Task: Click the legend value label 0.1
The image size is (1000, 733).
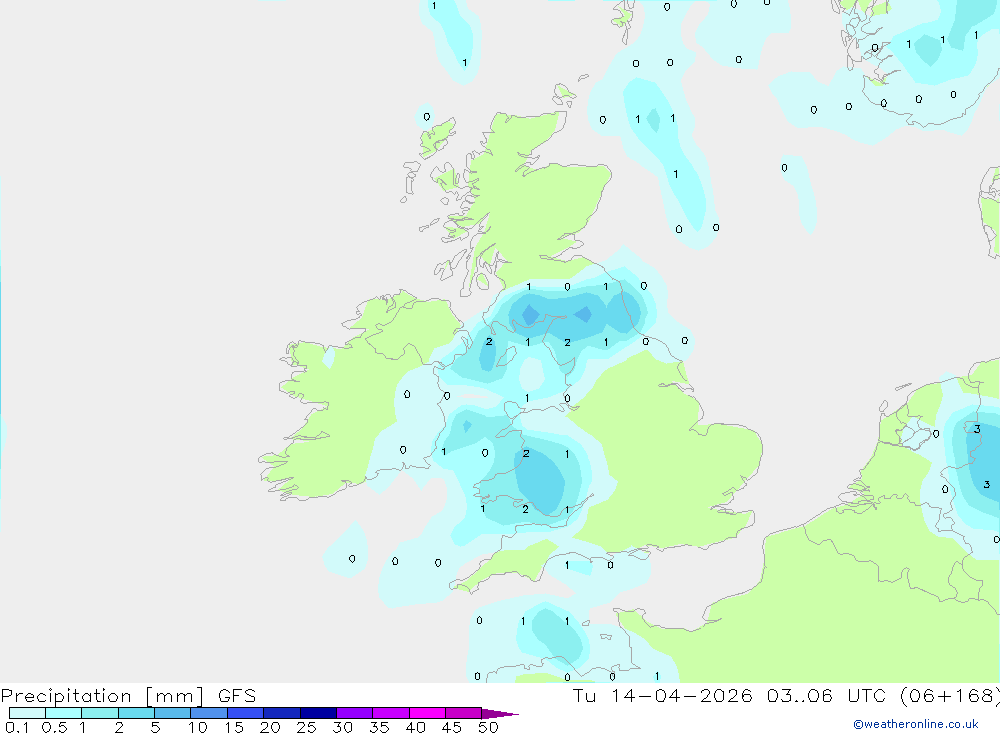Action: click(17, 727)
